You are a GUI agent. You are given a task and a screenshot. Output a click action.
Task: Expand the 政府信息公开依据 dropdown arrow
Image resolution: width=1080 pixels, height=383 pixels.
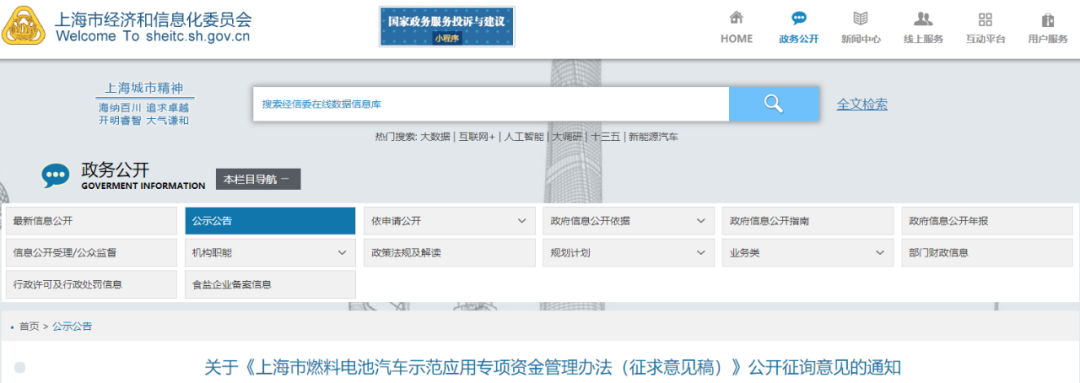tap(700, 221)
